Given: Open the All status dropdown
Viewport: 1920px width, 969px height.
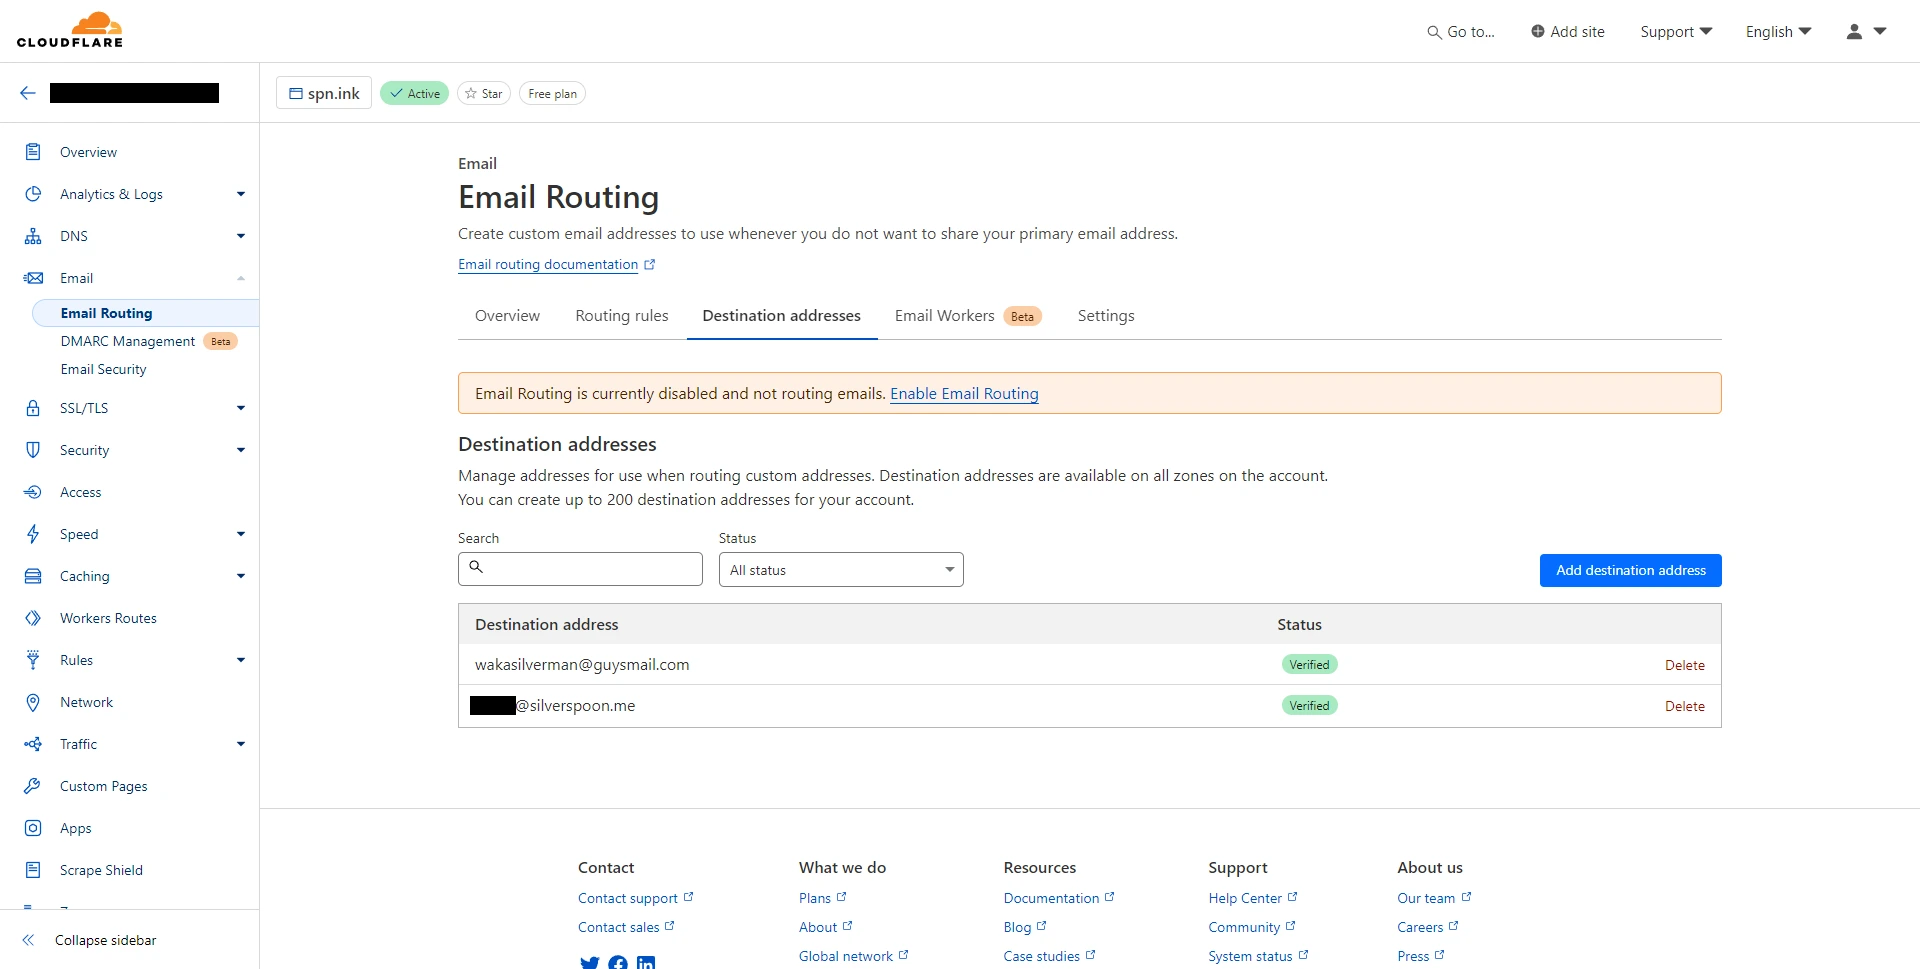Looking at the screenshot, I should click(840, 570).
